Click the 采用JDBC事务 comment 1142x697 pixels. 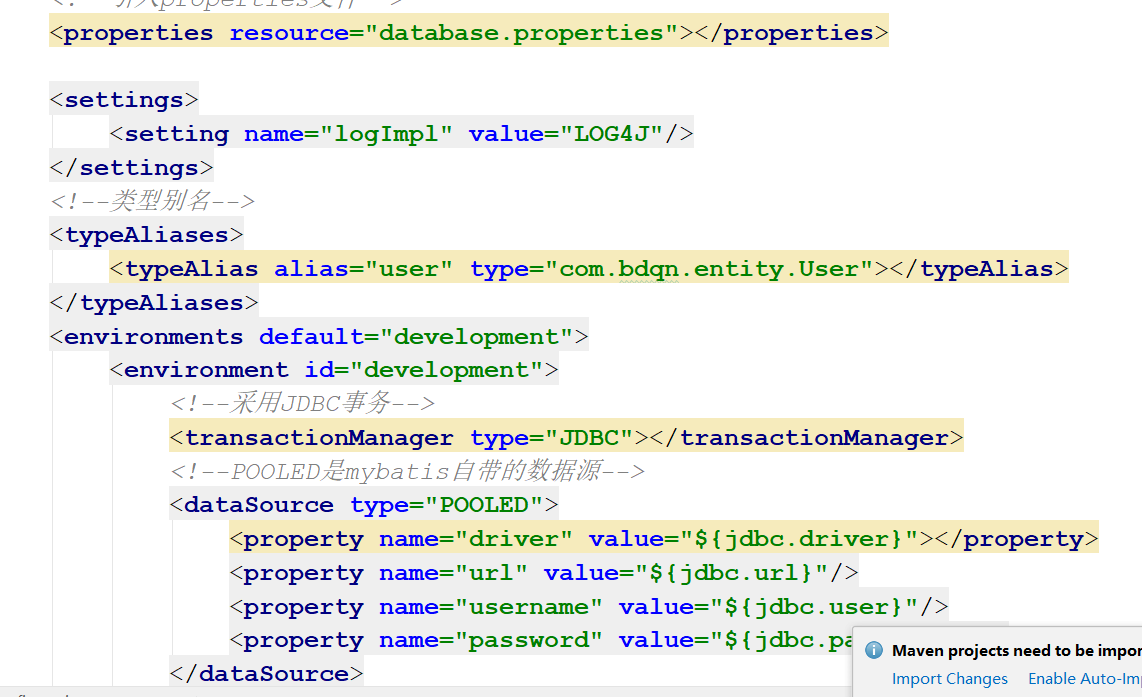pos(302,403)
